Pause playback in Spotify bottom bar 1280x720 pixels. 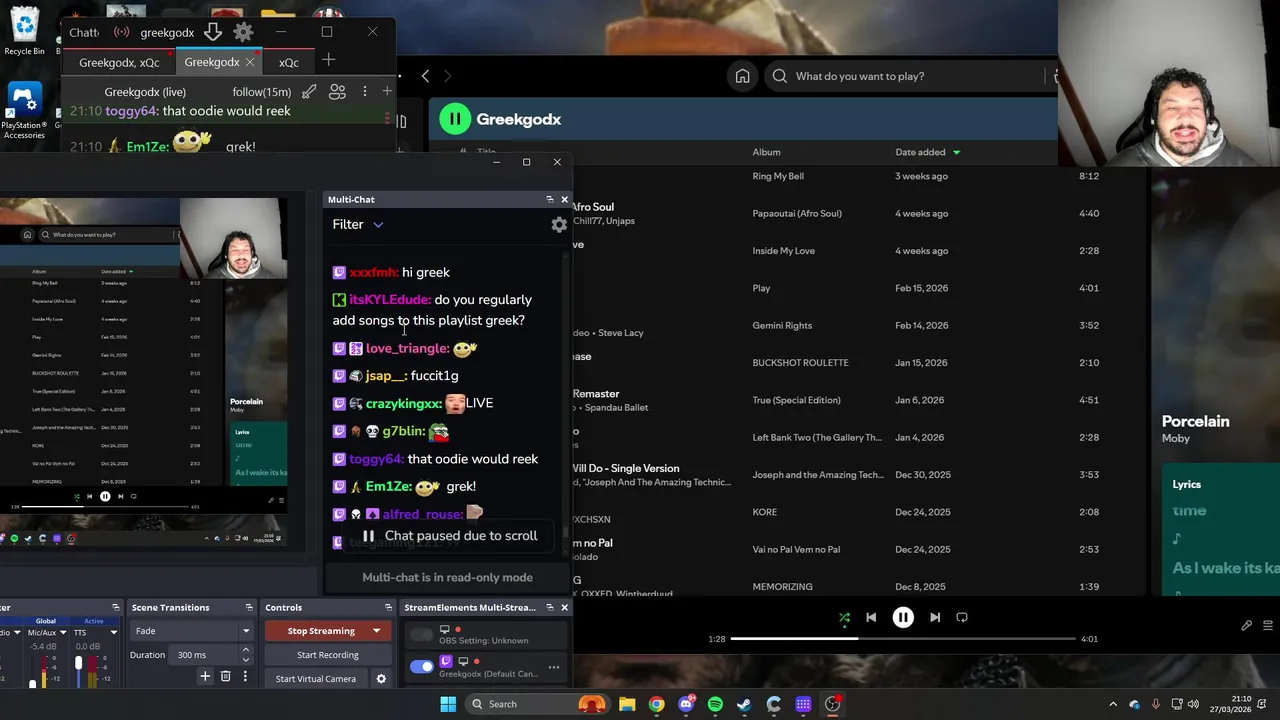click(903, 618)
